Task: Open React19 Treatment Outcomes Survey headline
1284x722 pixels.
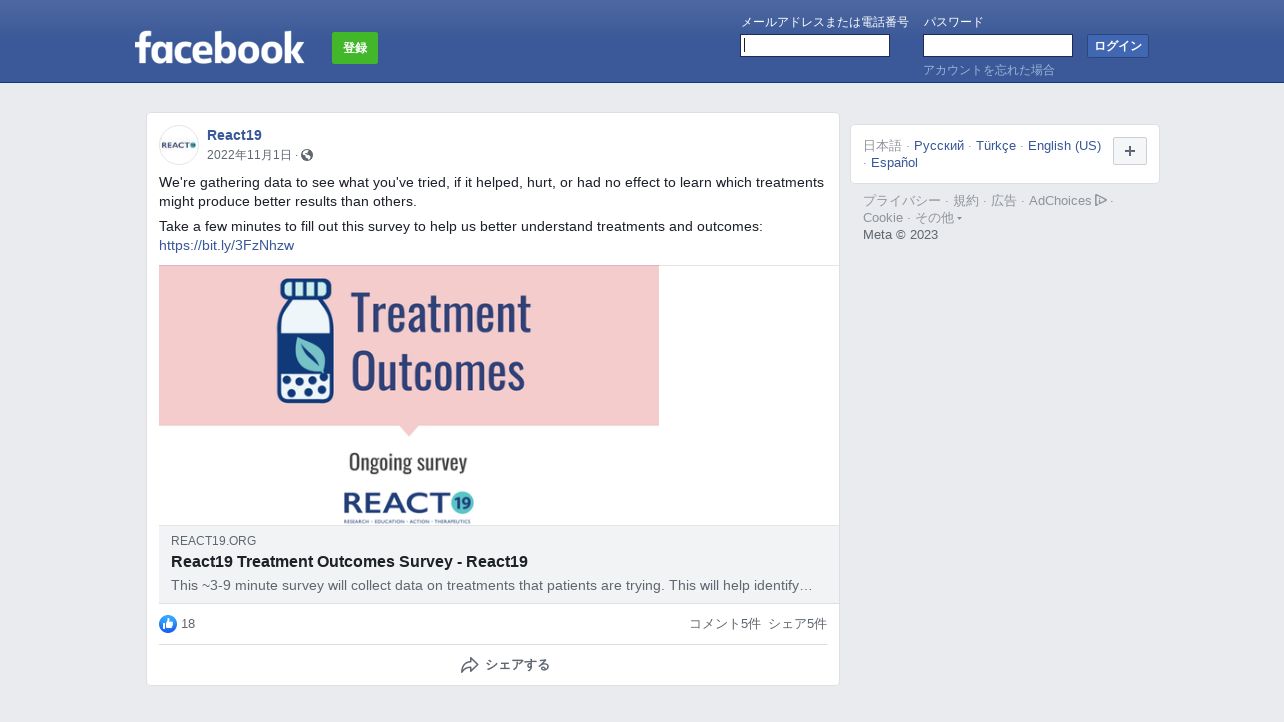Action: pos(349,561)
